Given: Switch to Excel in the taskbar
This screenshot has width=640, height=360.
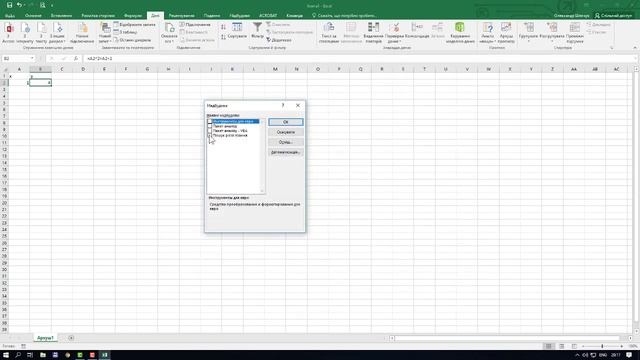Looking at the screenshot, I should click(x=104, y=355).
